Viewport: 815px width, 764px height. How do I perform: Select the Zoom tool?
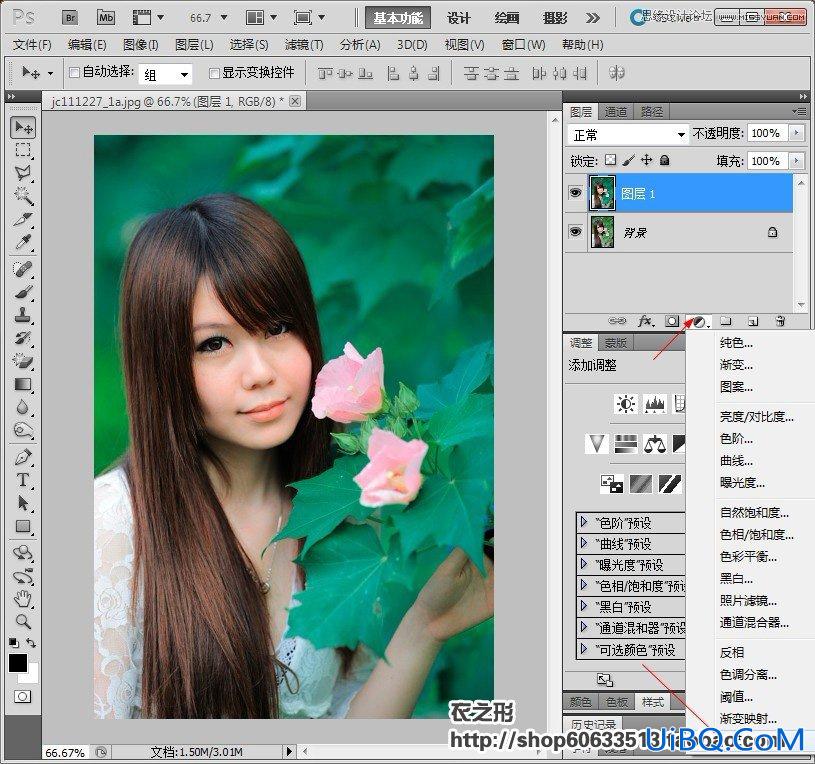[22, 621]
